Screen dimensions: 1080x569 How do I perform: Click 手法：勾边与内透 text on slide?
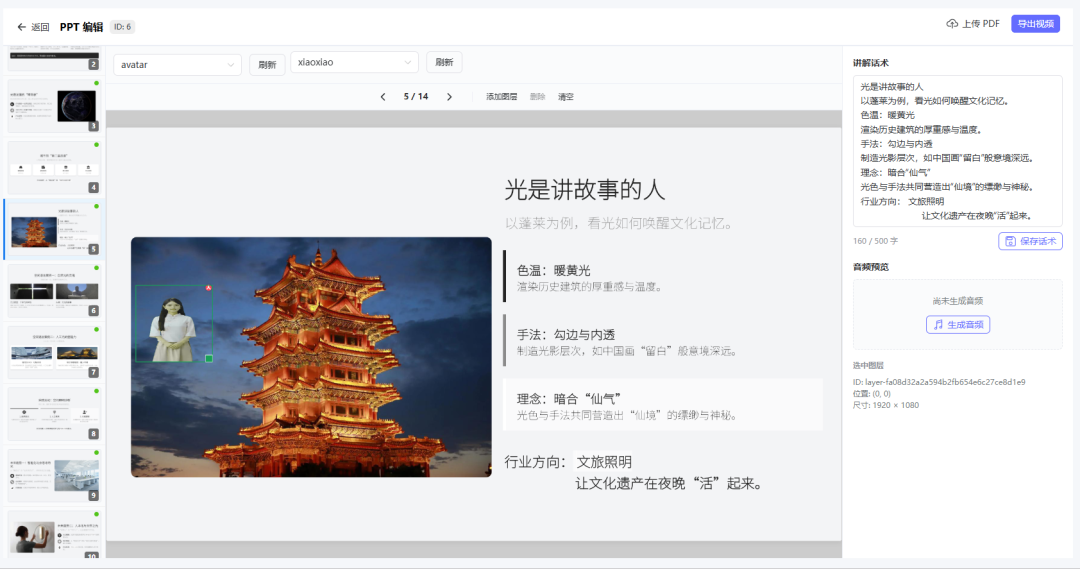[566, 334]
